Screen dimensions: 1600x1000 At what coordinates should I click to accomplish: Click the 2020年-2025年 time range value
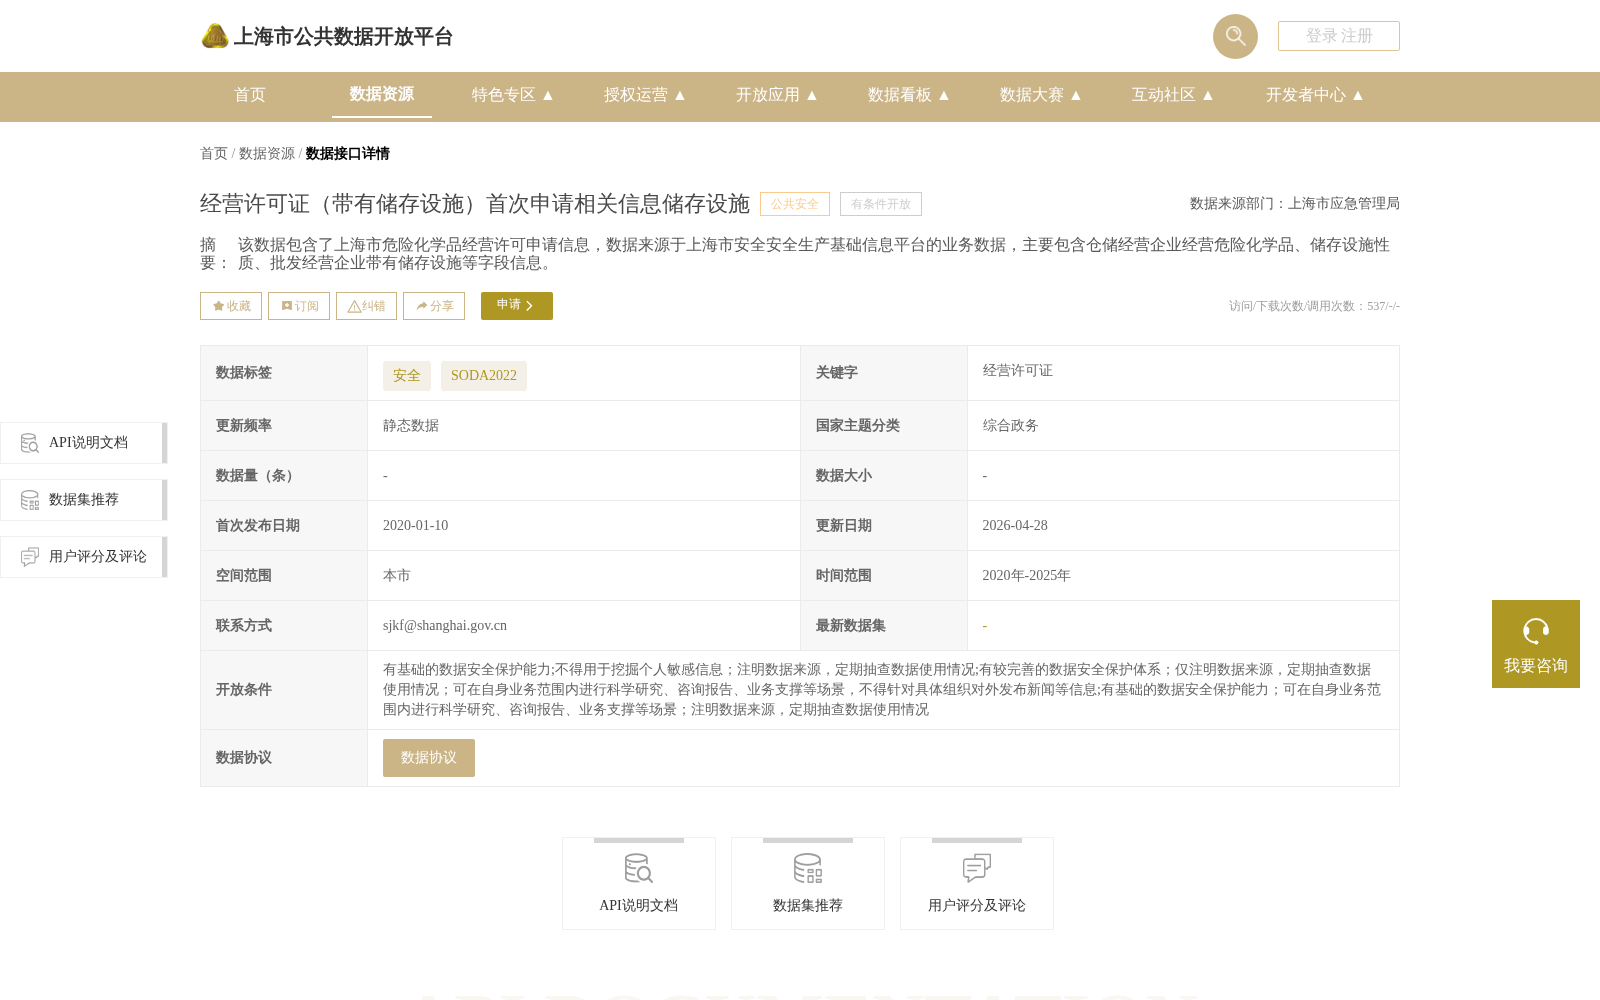click(1026, 576)
